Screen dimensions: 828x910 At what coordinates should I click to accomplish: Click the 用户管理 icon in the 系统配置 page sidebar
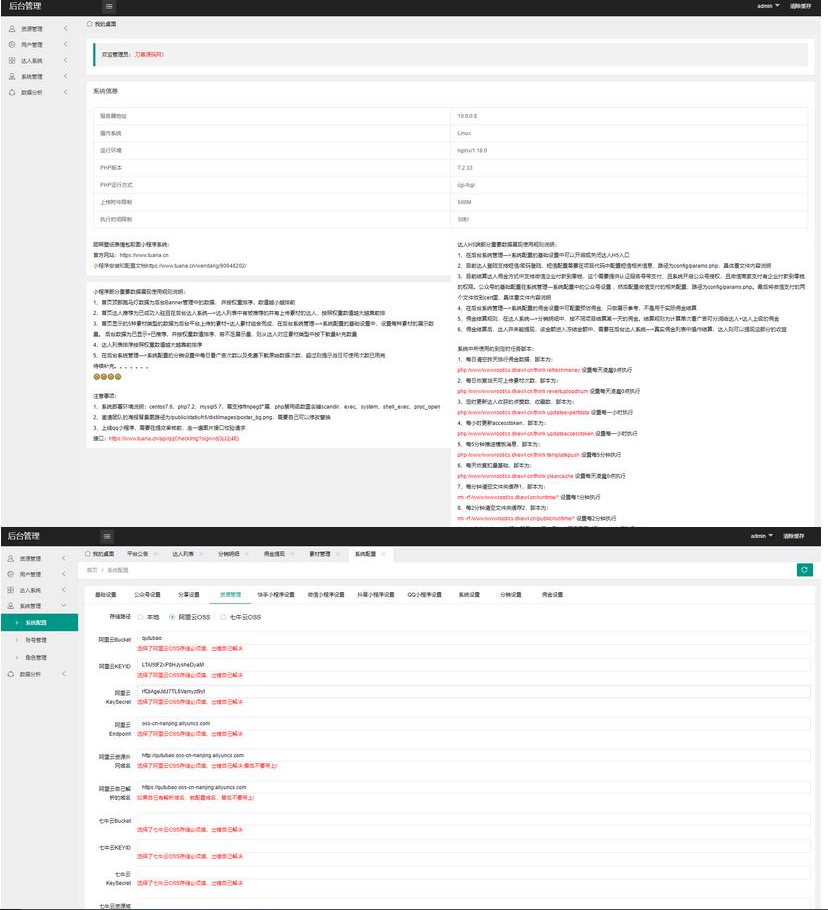click(x=10, y=574)
